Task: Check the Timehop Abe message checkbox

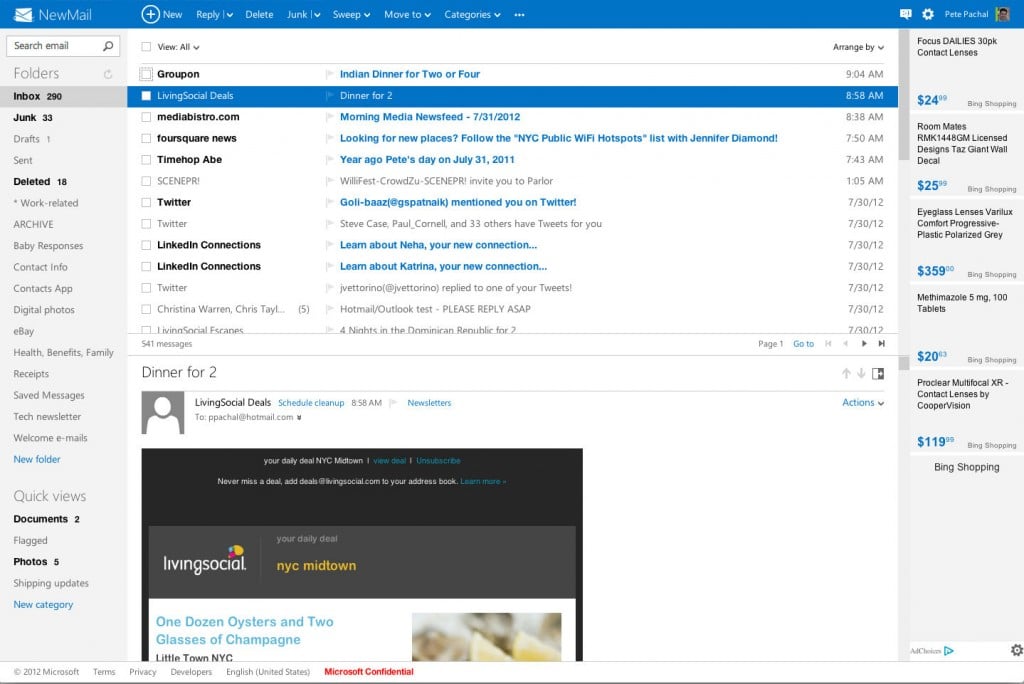Action: (x=146, y=159)
